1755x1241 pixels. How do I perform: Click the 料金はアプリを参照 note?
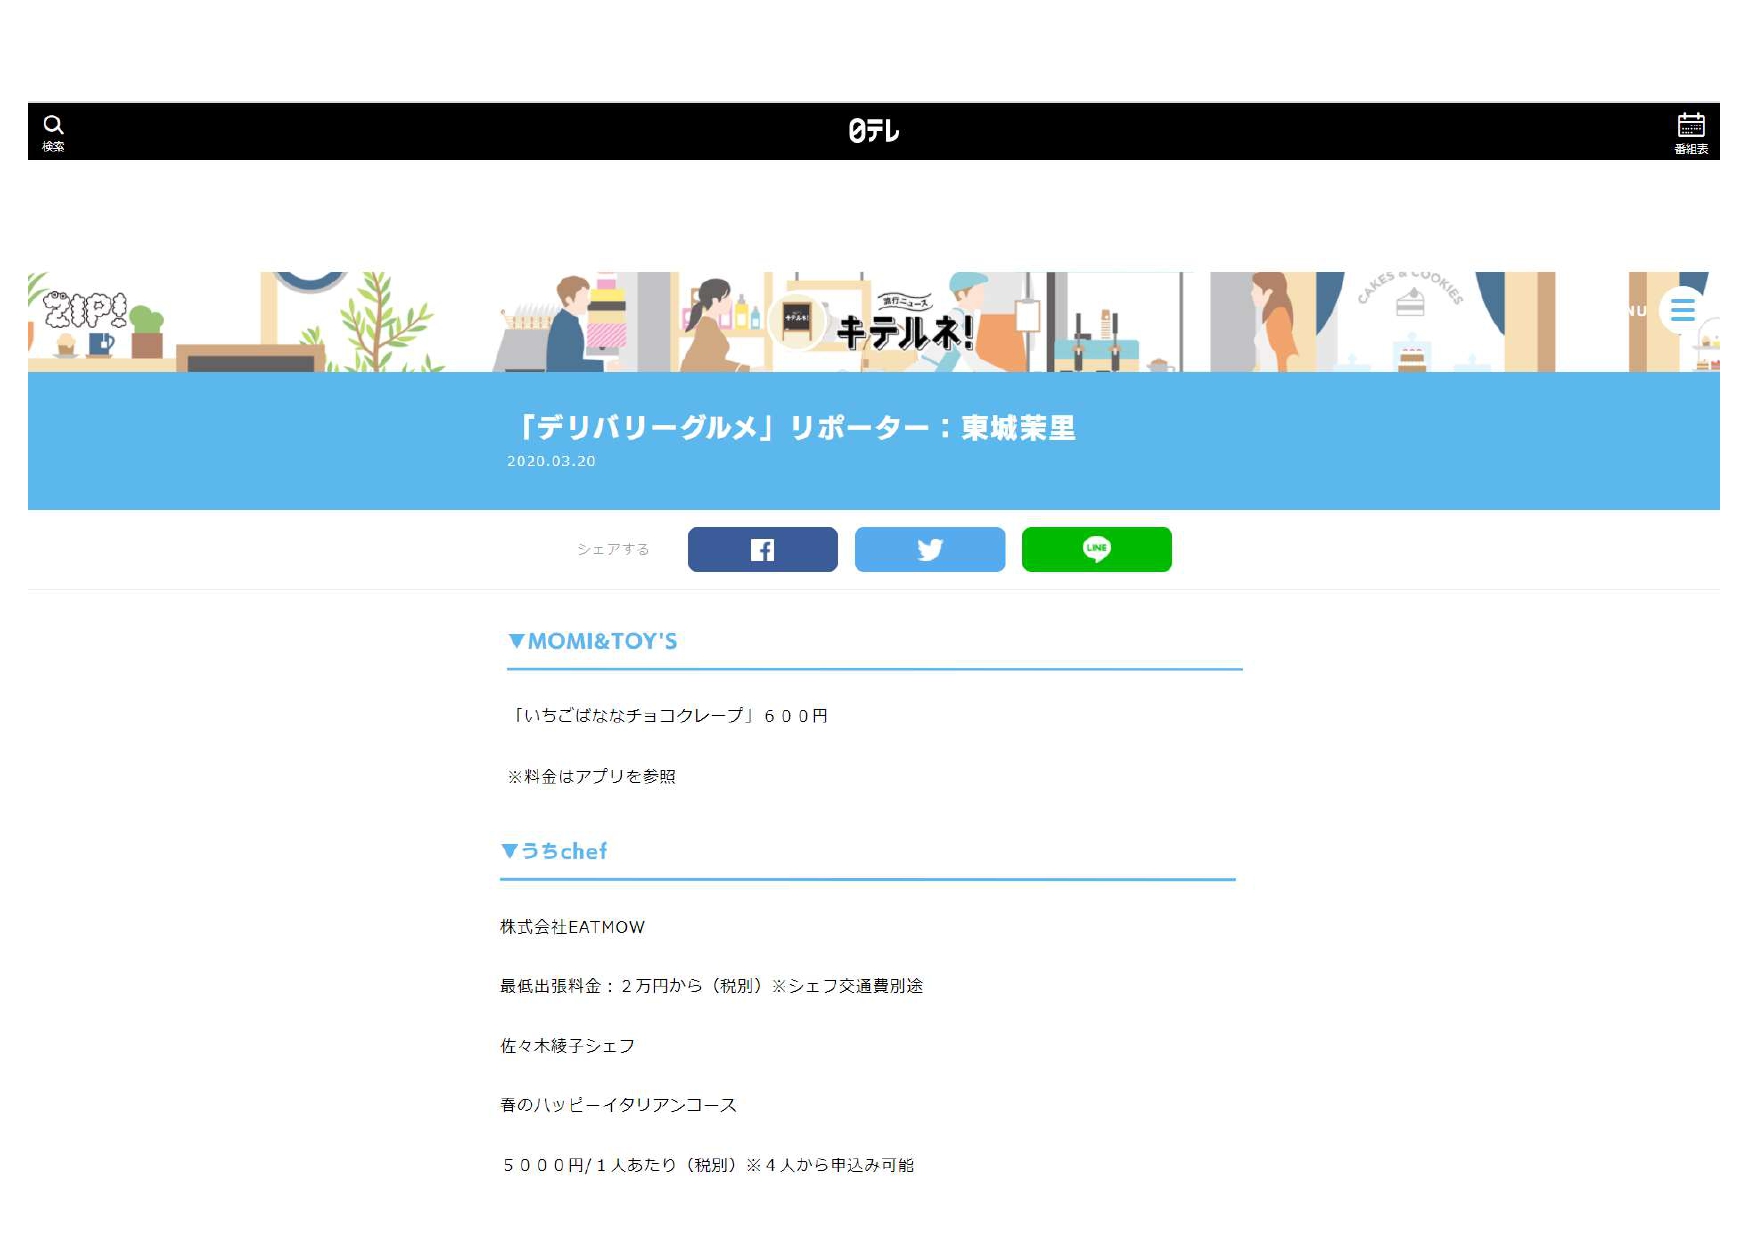tap(591, 776)
